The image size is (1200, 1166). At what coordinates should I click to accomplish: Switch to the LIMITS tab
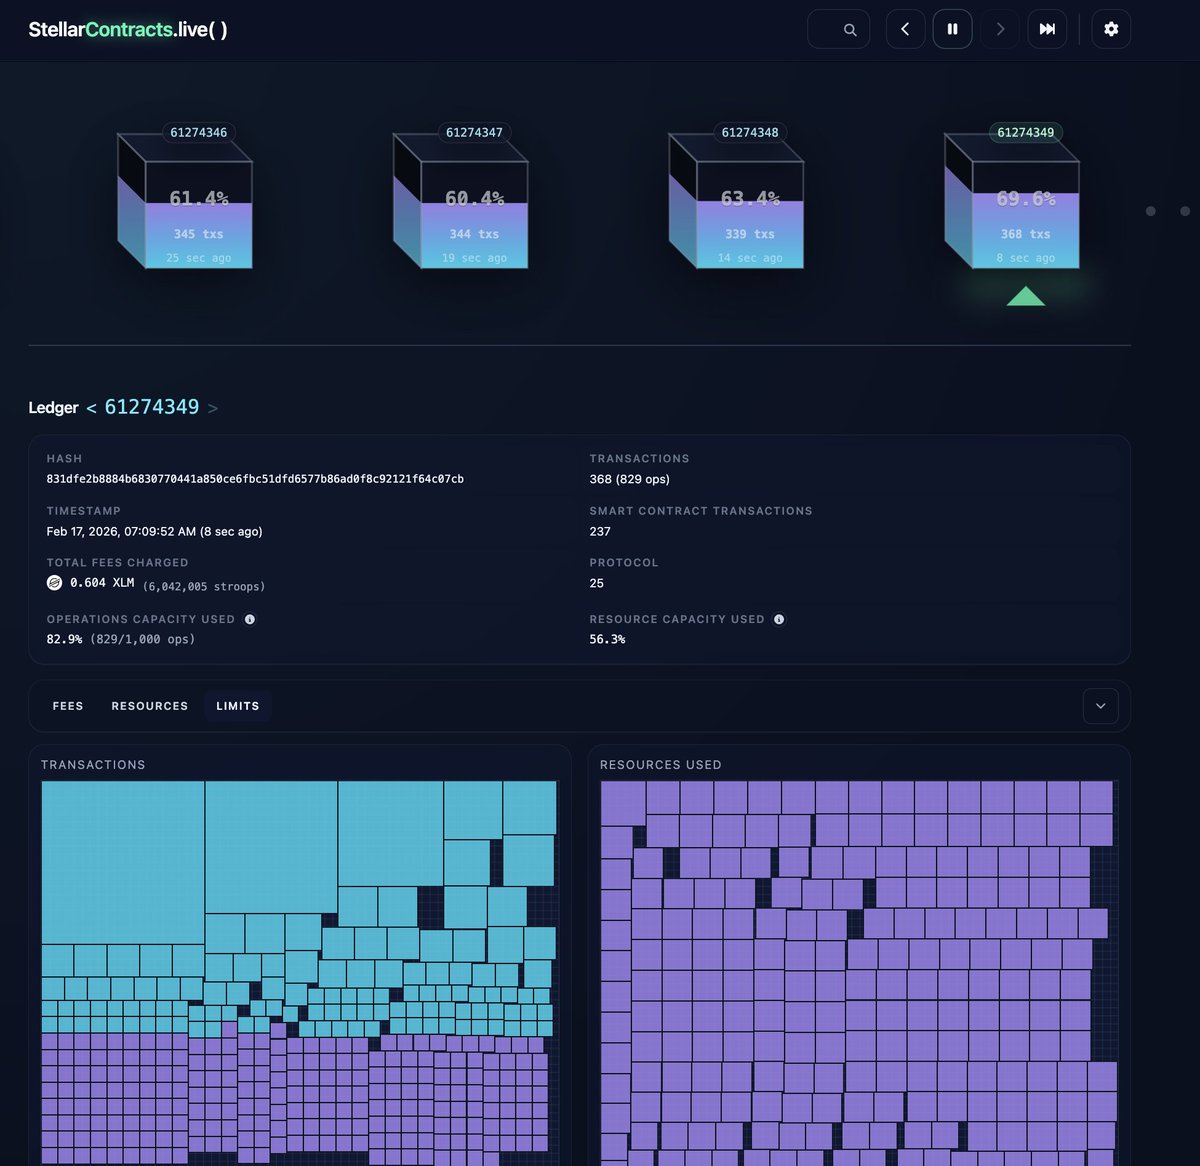tap(238, 706)
